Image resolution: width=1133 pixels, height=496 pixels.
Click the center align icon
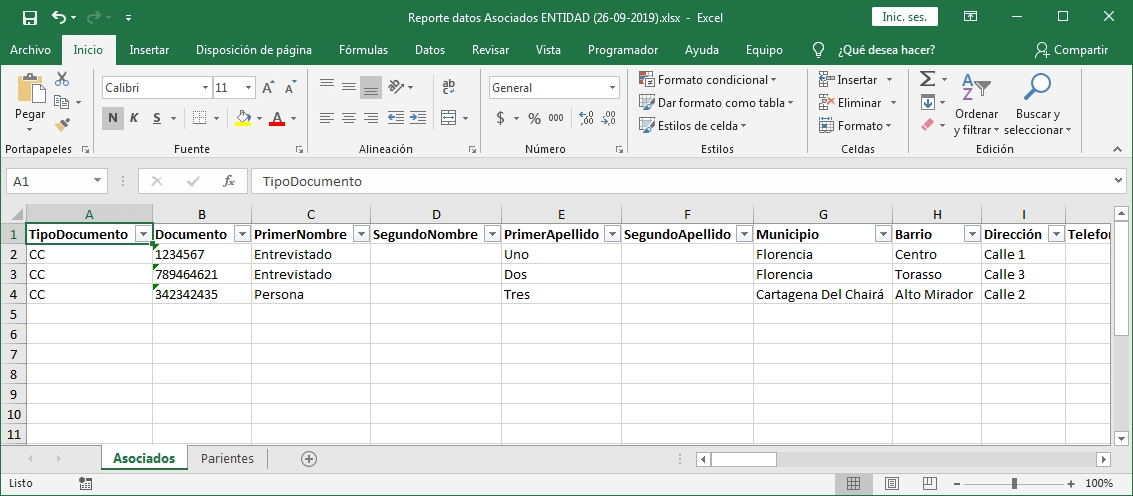pos(348,118)
